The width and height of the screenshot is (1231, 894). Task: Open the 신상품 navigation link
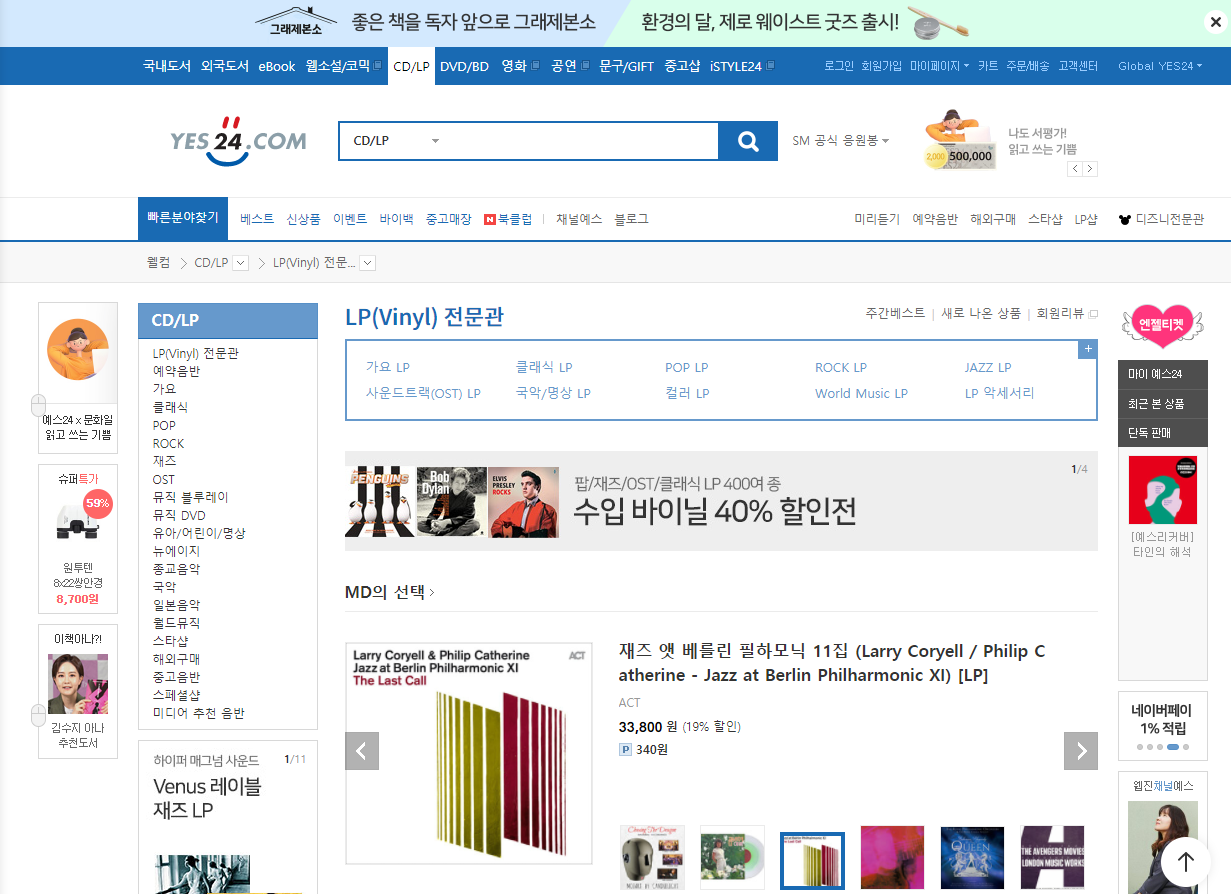304,219
